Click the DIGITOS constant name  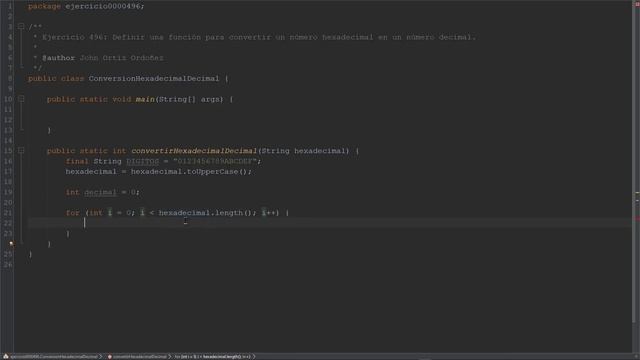[142, 161]
